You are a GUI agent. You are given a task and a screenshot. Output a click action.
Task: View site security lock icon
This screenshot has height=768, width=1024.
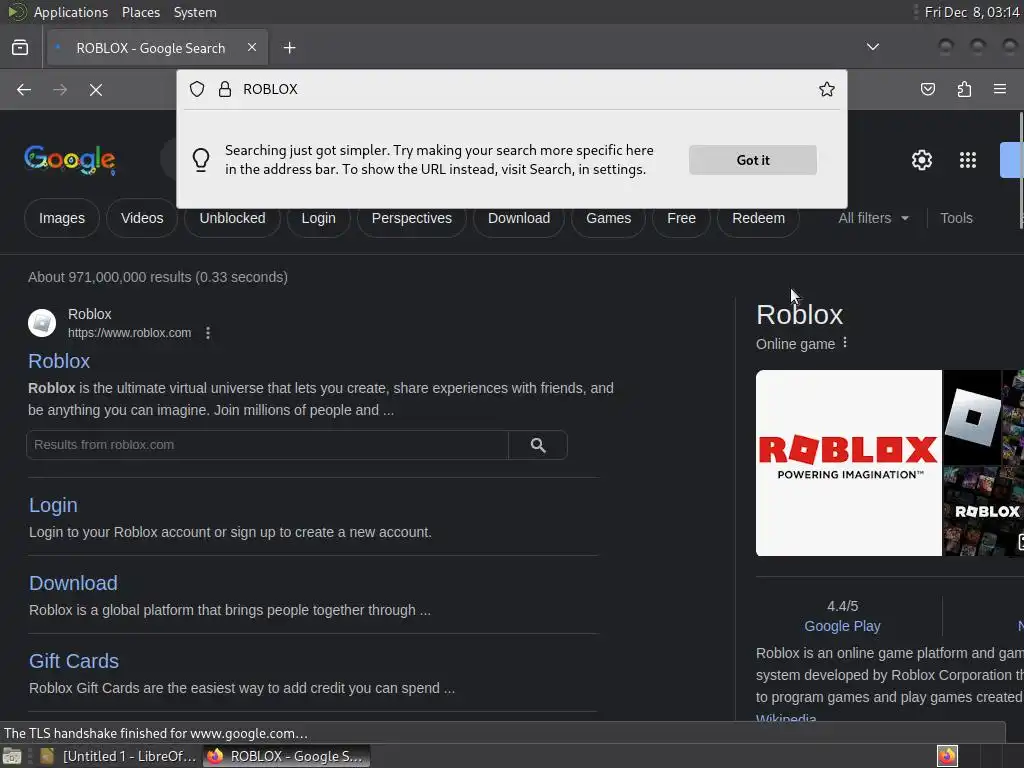pyautogui.click(x=225, y=89)
